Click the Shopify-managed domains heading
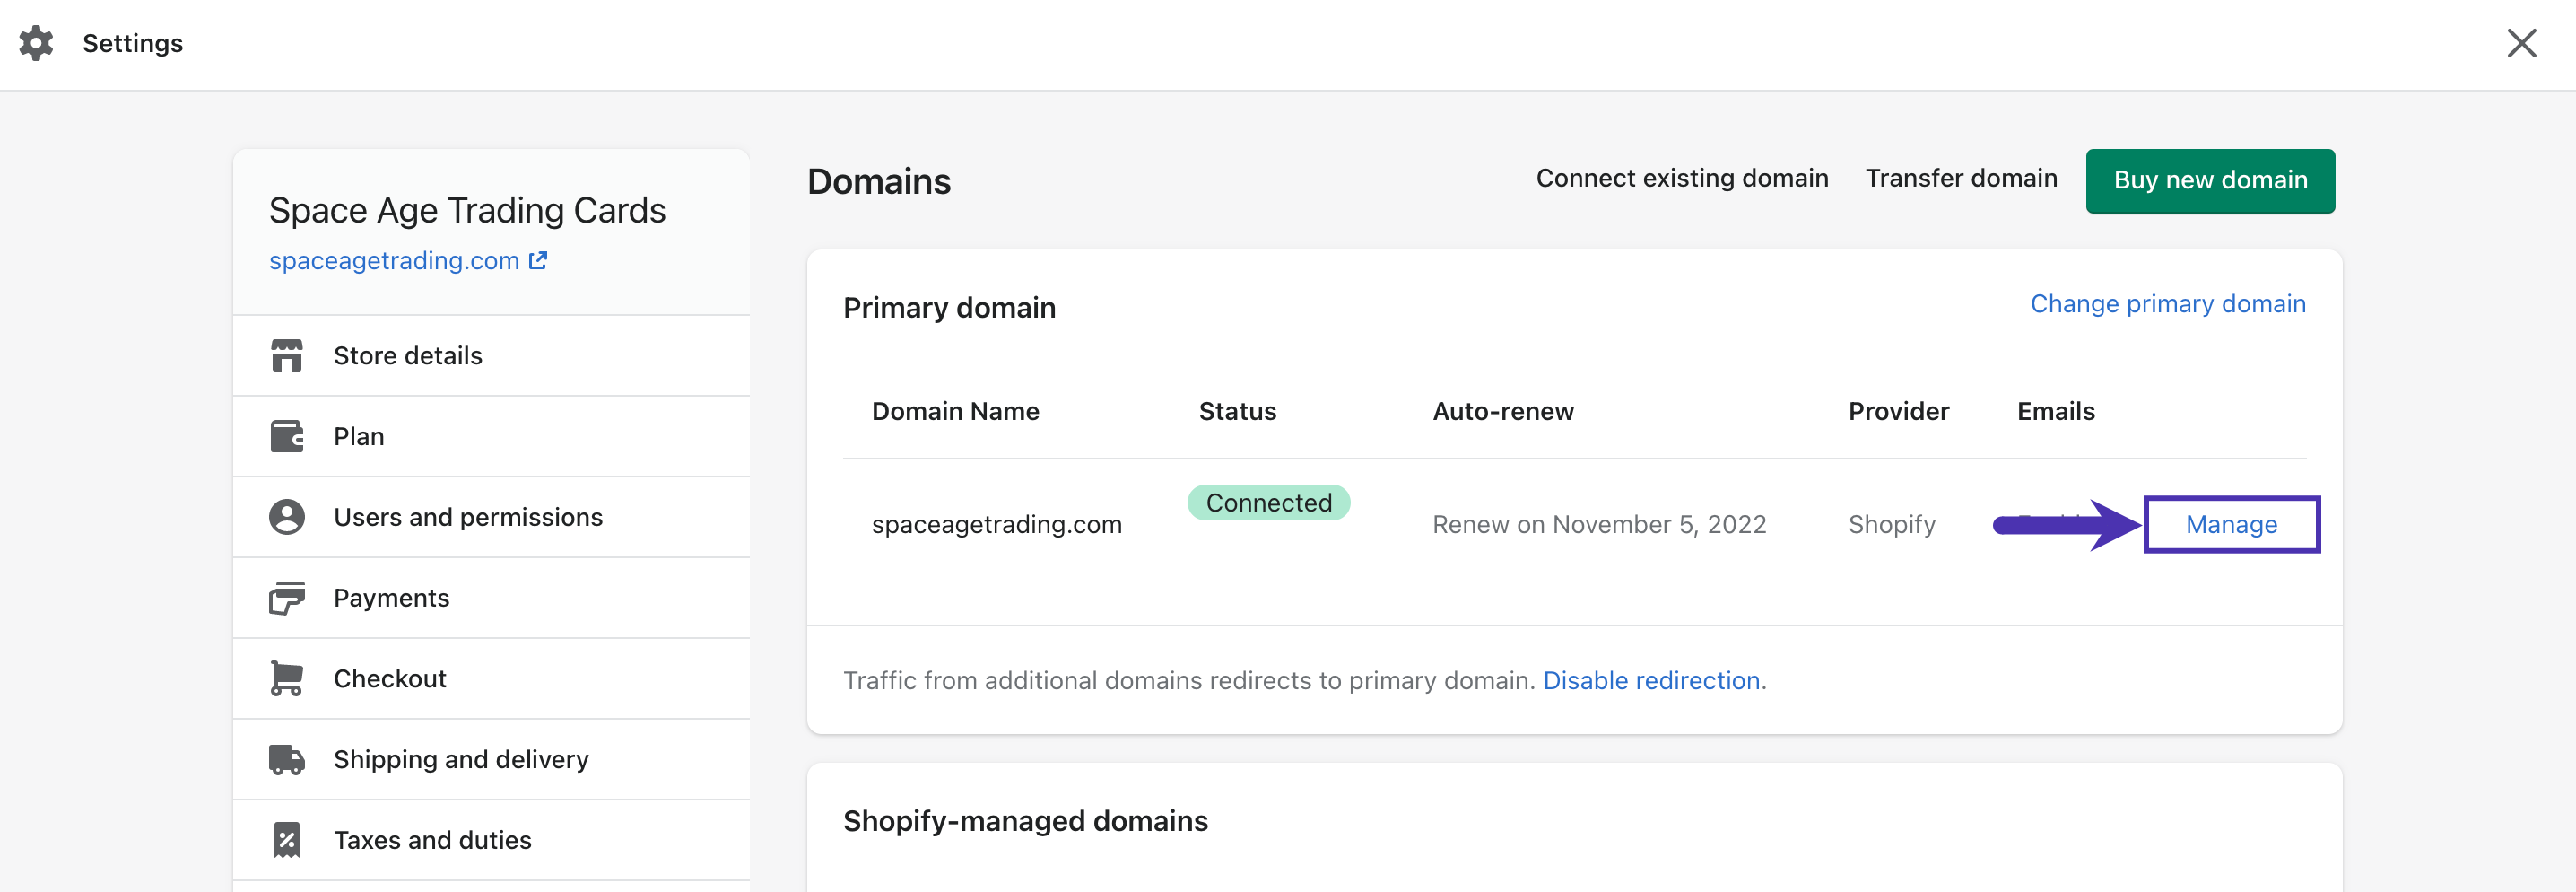2576x892 pixels. (x=1025, y=821)
